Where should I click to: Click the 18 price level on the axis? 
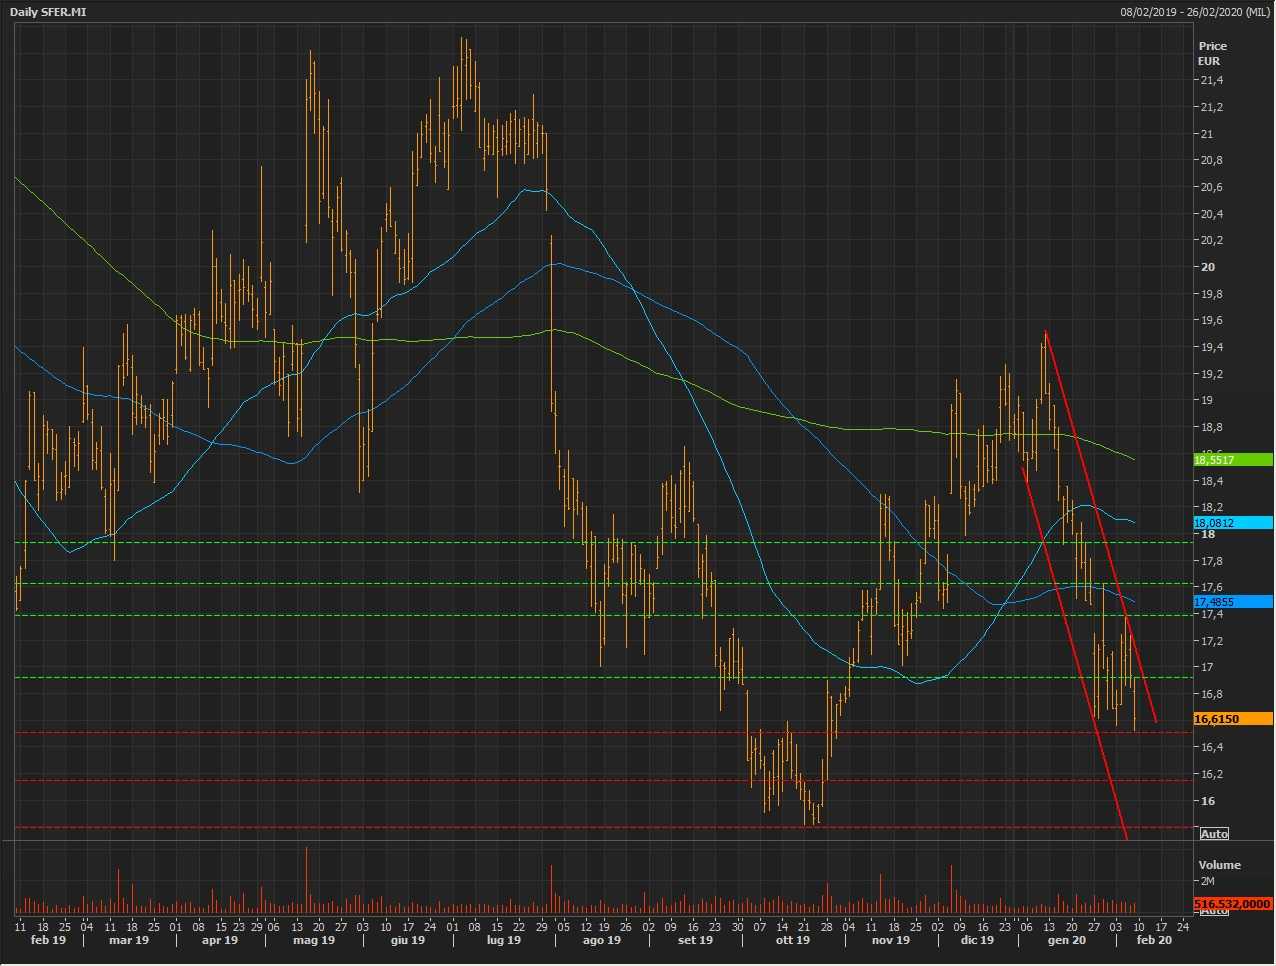(1208, 534)
